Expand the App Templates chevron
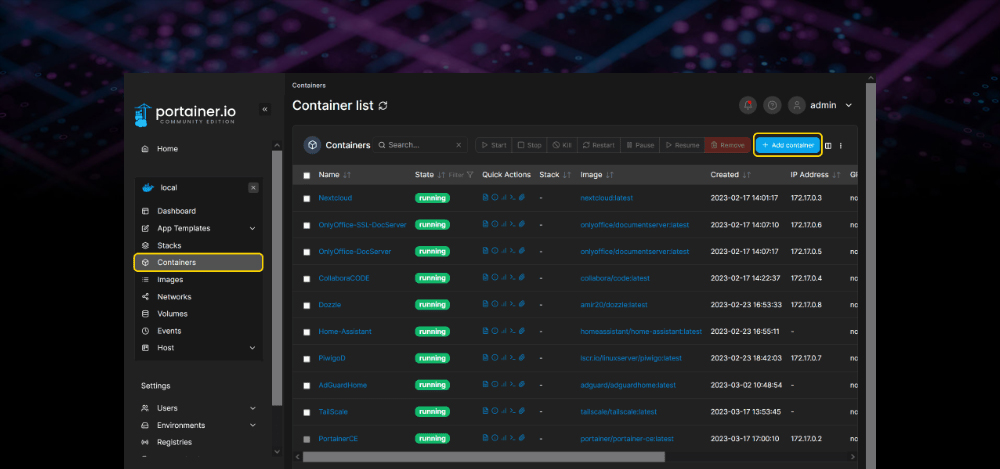This screenshot has width=1000, height=469. [253, 228]
